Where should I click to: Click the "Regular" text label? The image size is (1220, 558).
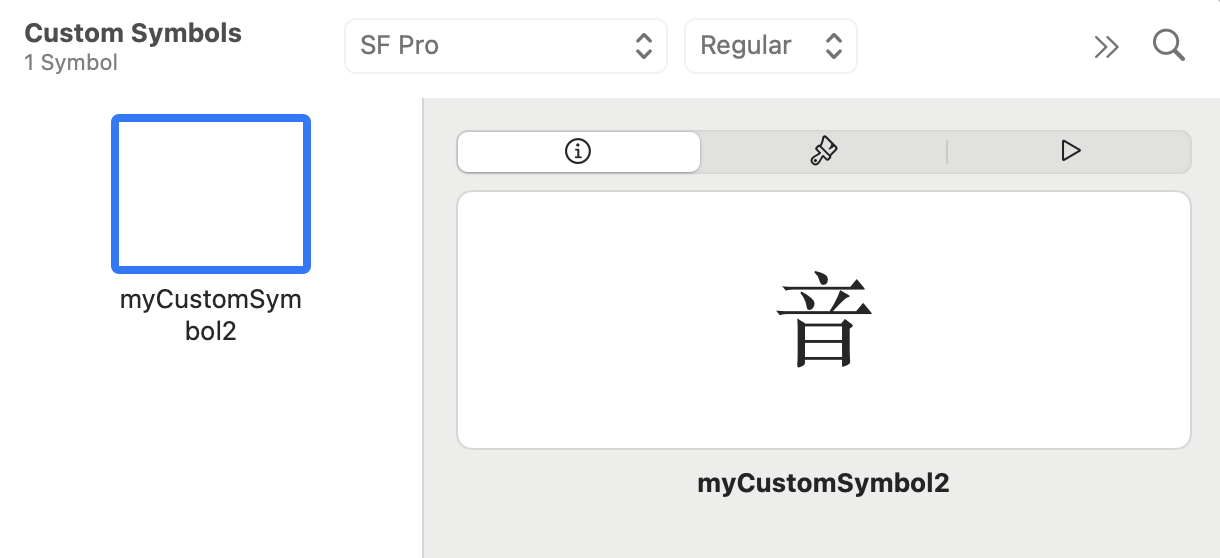[746, 46]
